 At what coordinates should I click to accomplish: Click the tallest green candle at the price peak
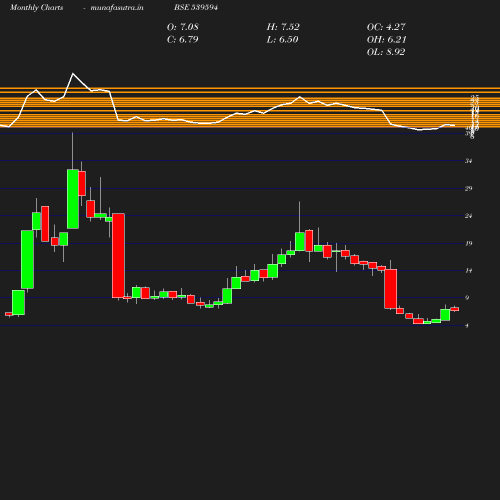[x=73, y=199]
